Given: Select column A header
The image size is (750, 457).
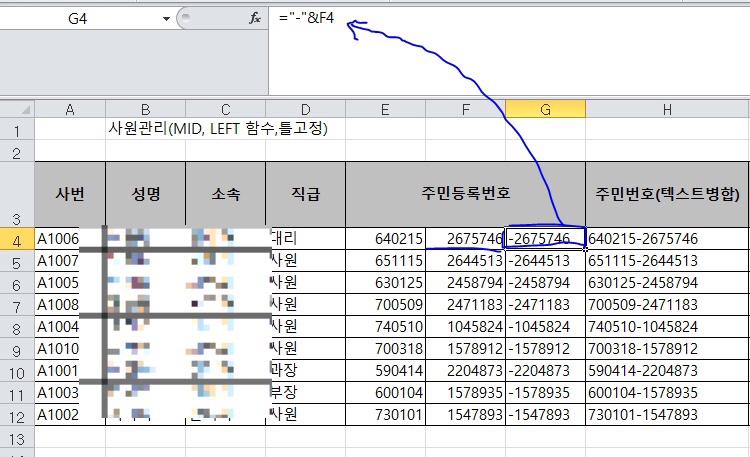Looking at the screenshot, I should tap(70, 110).
